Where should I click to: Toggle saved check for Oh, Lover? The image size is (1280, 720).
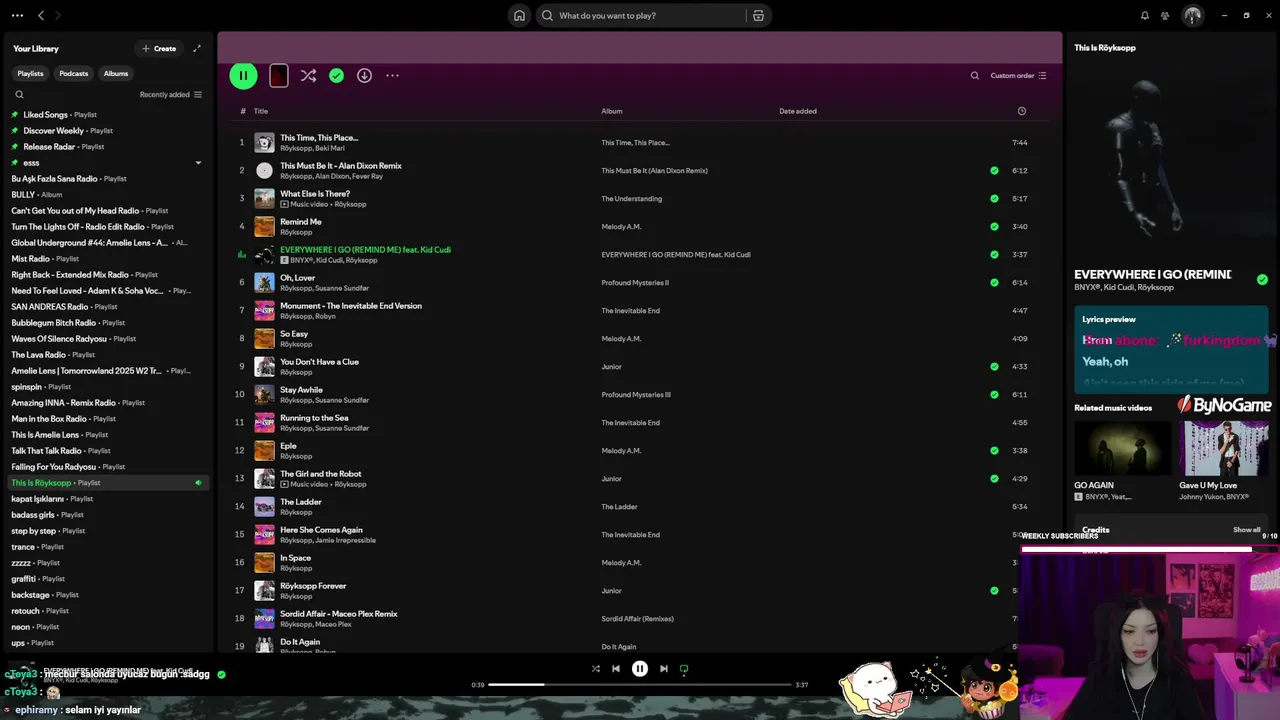(994, 283)
